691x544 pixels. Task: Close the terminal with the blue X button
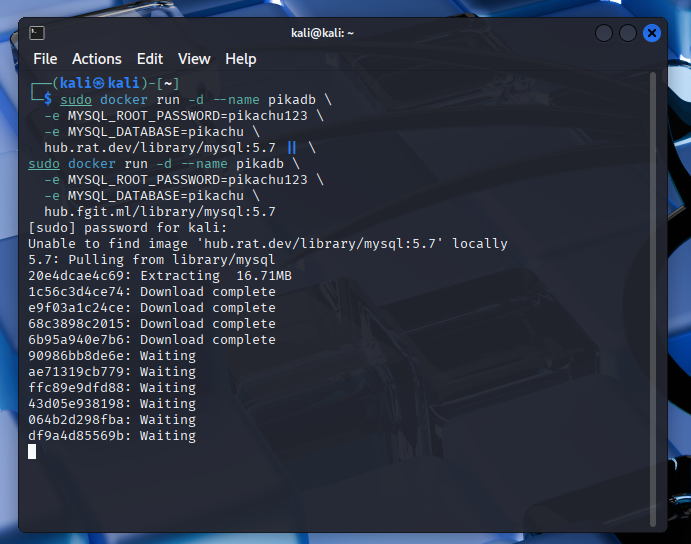click(652, 33)
